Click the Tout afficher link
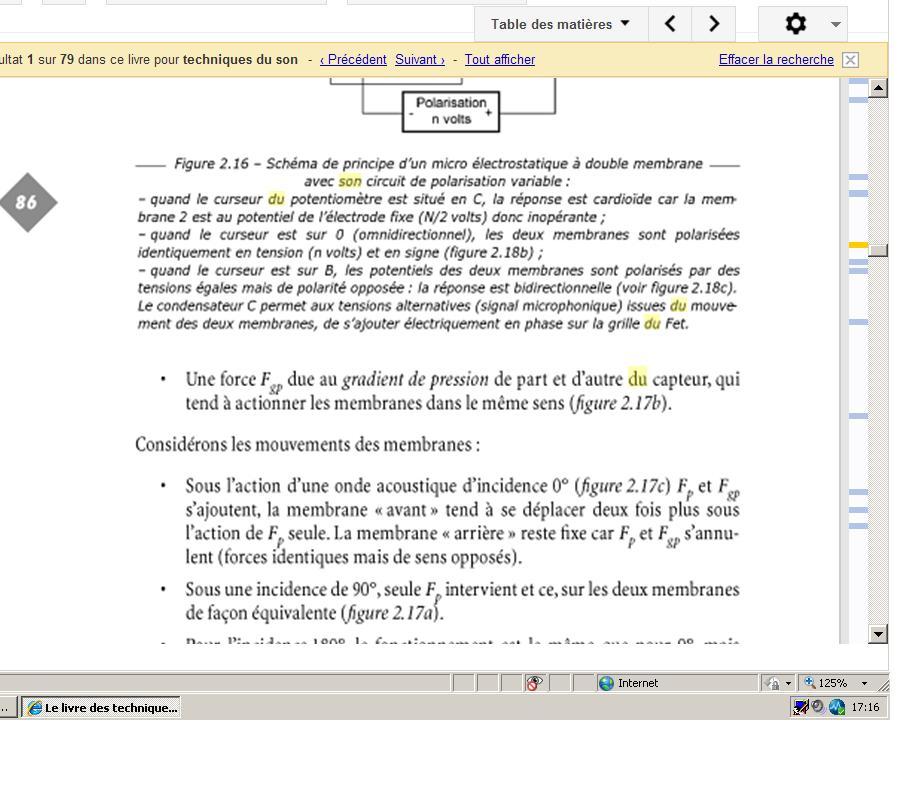Image resolution: width=900 pixels, height=800 pixels. click(499, 60)
